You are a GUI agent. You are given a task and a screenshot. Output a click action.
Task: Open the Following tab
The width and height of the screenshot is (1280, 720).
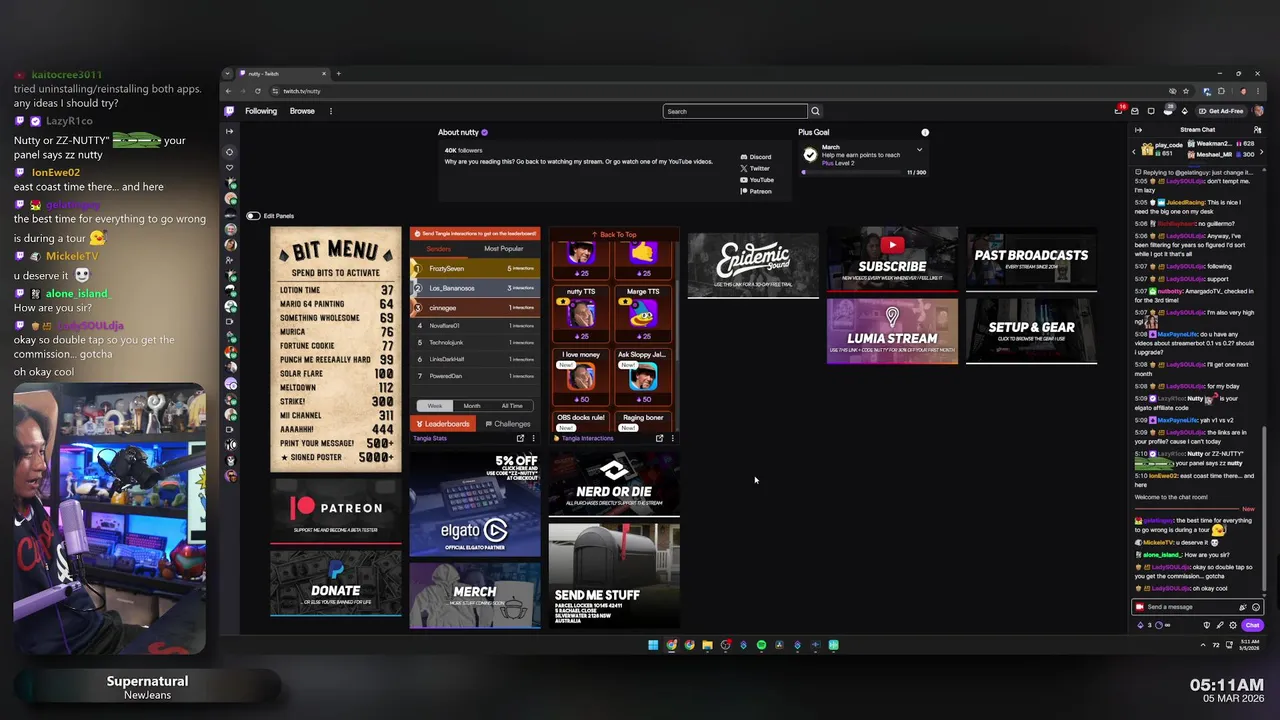(261, 111)
